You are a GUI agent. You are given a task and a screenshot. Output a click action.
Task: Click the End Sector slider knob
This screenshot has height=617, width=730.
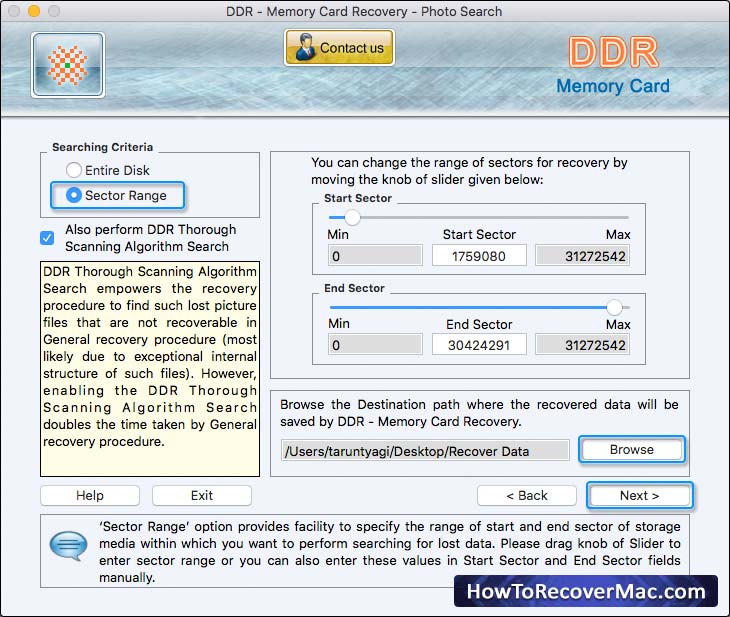pyautogui.click(x=614, y=307)
